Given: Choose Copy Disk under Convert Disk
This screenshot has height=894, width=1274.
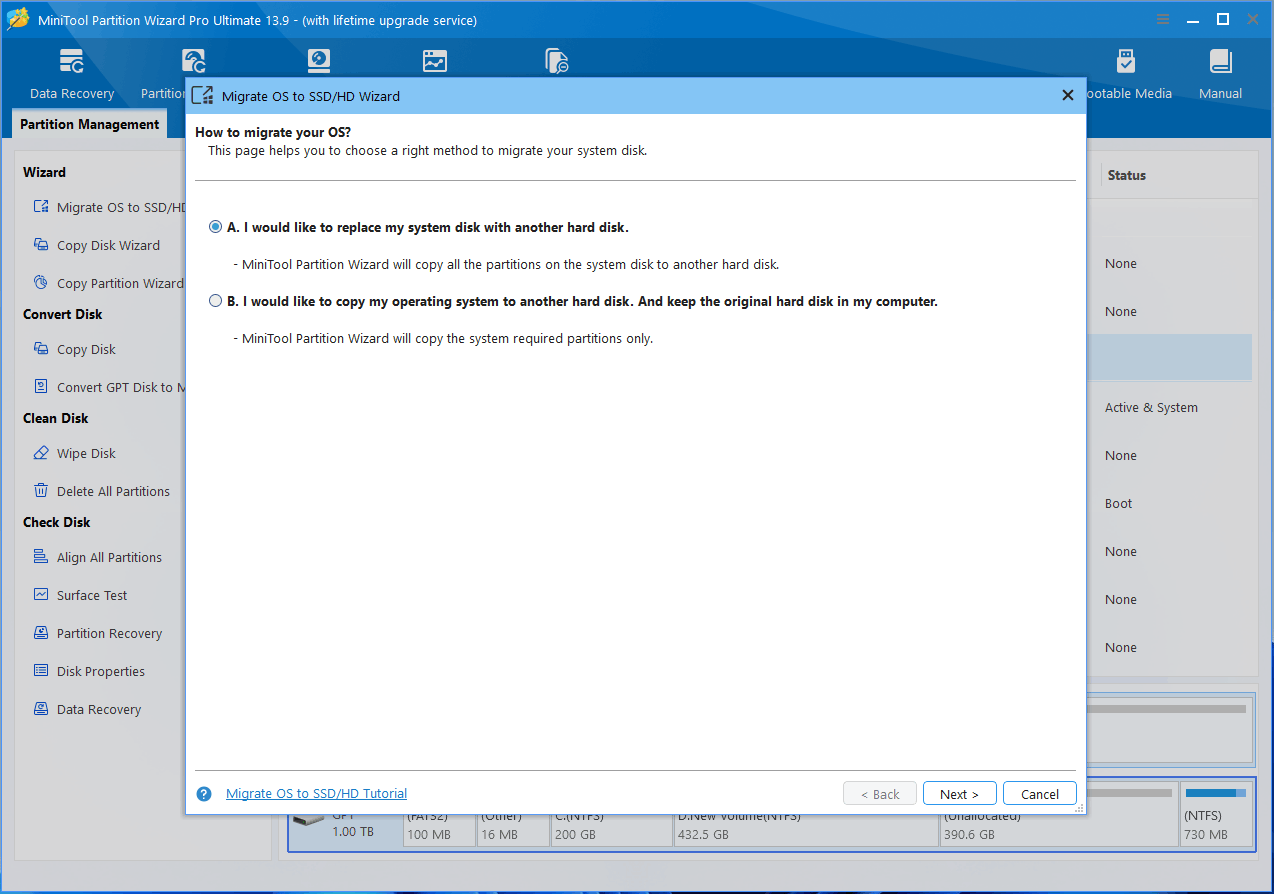Looking at the screenshot, I should coord(74,349).
